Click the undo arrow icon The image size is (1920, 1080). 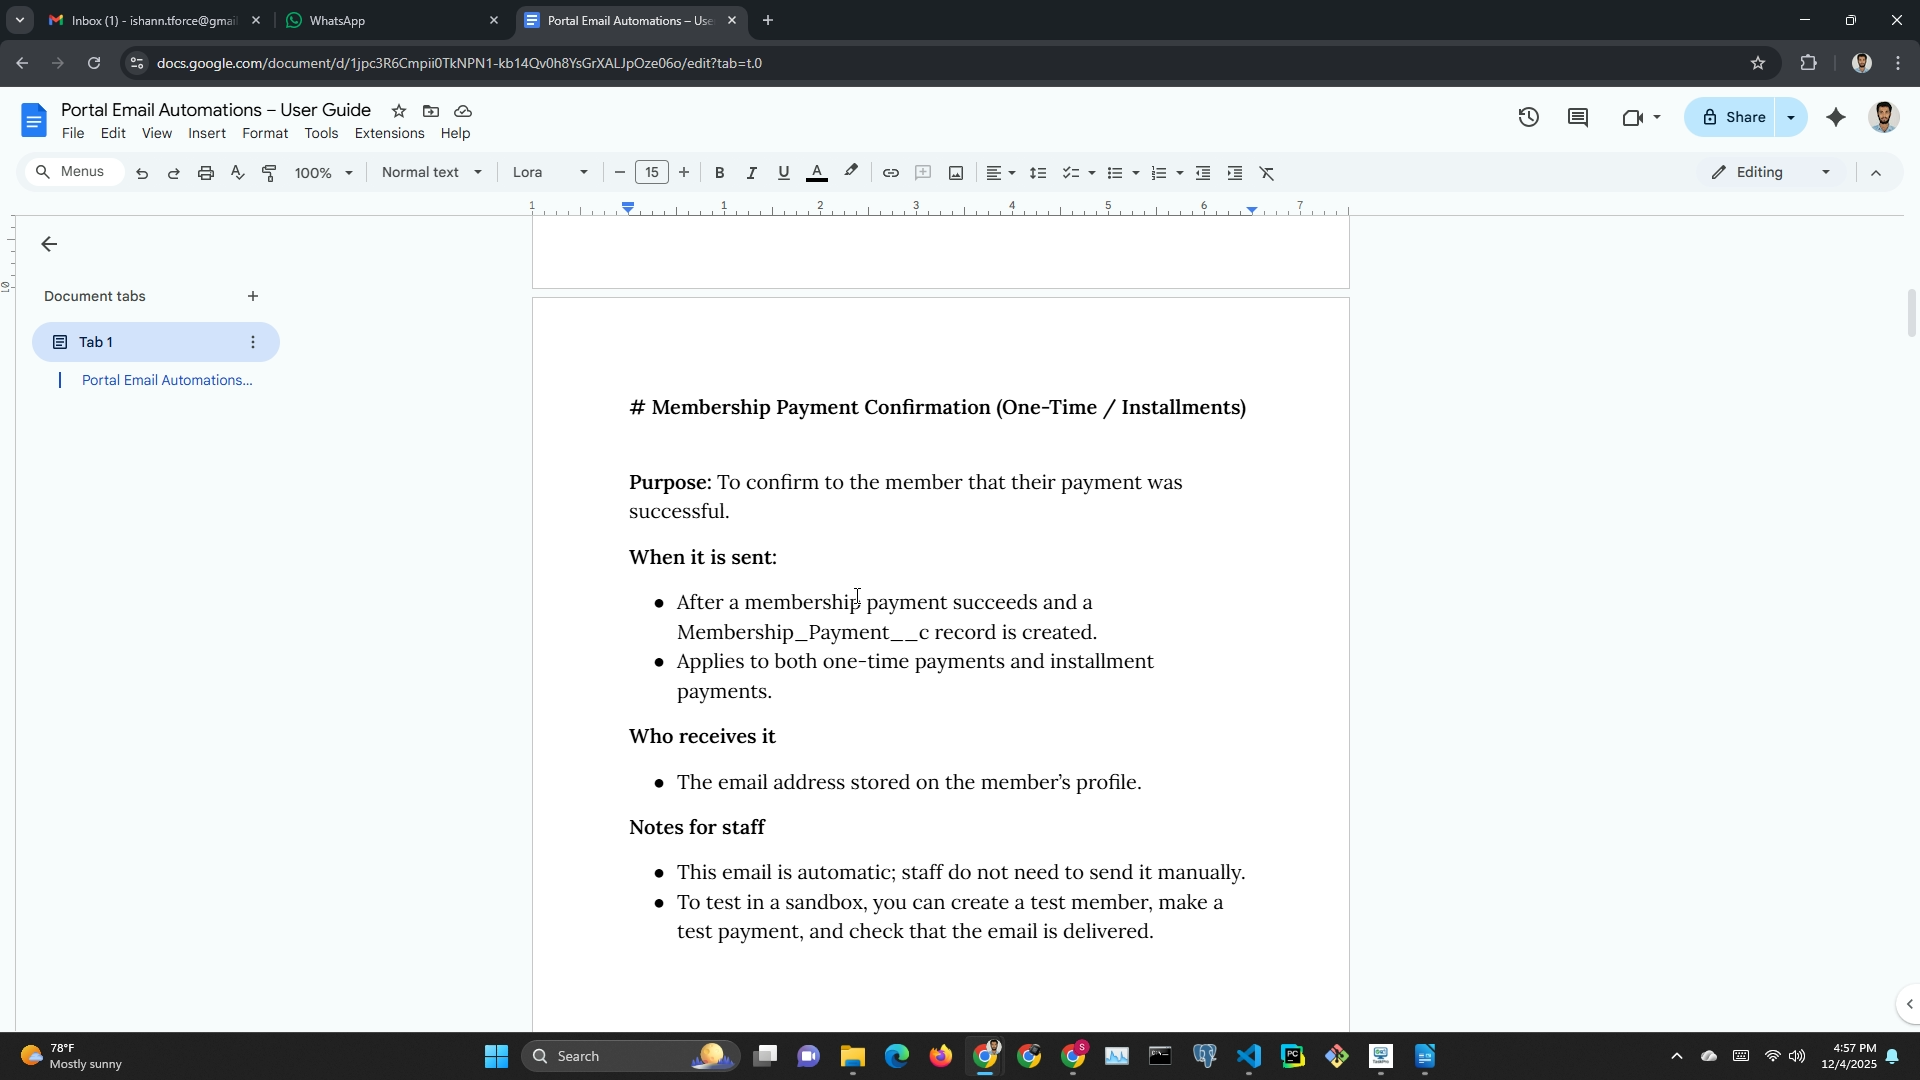pyautogui.click(x=142, y=173)
